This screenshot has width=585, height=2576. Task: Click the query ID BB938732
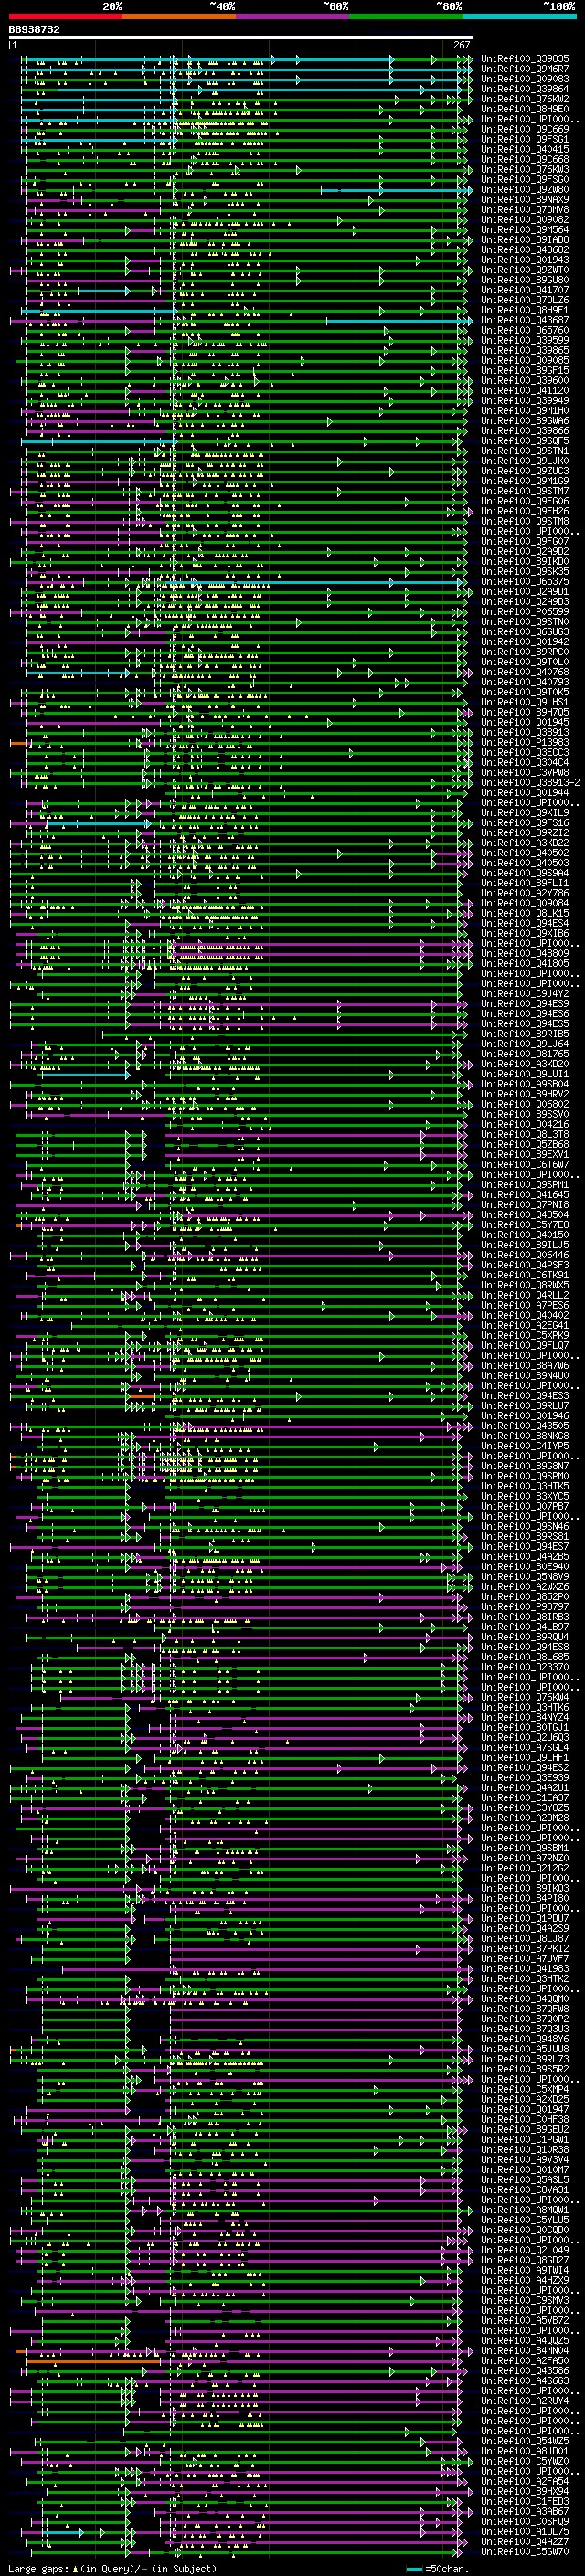[34, 30]
